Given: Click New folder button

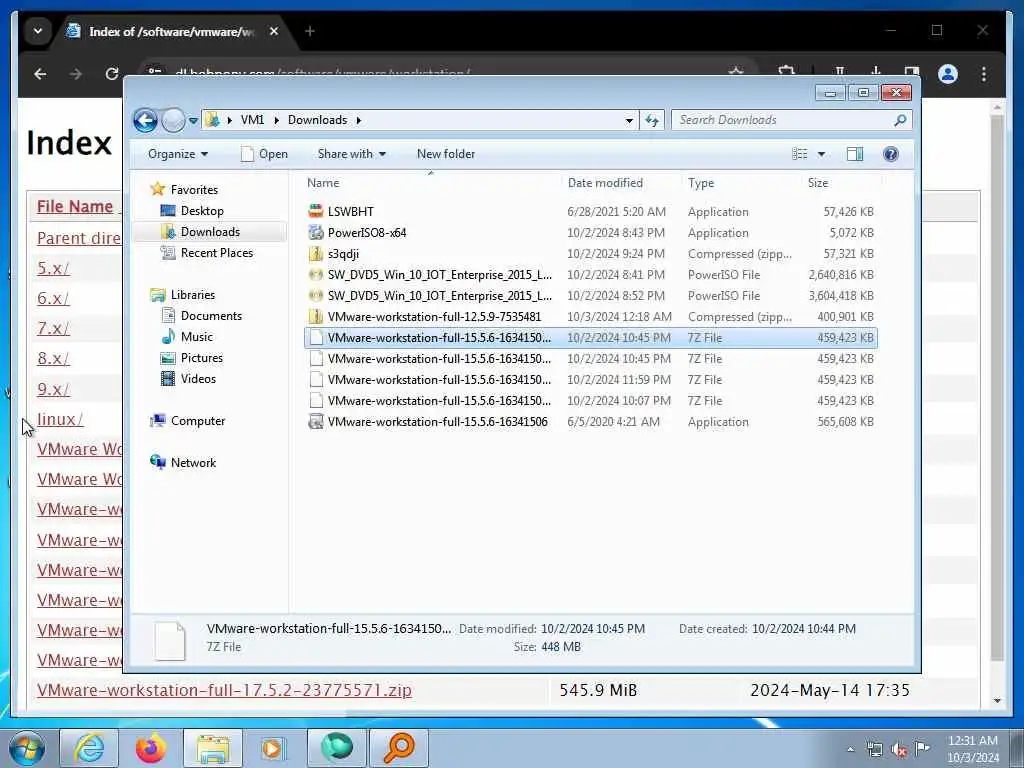Looking at the screenshot, I should tap(446, 154).
